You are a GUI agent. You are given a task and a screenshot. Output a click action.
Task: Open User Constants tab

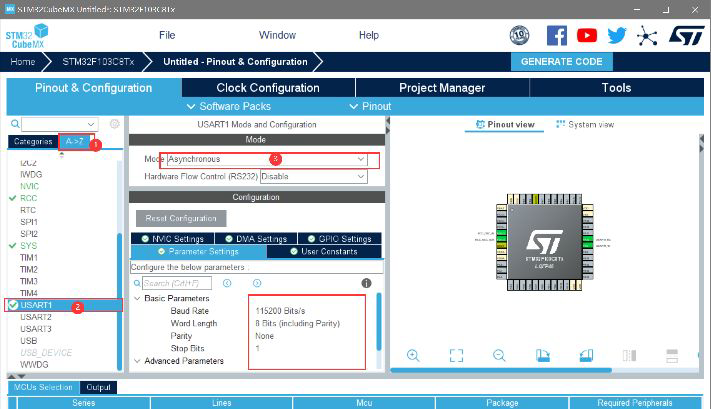click(324, 251)
